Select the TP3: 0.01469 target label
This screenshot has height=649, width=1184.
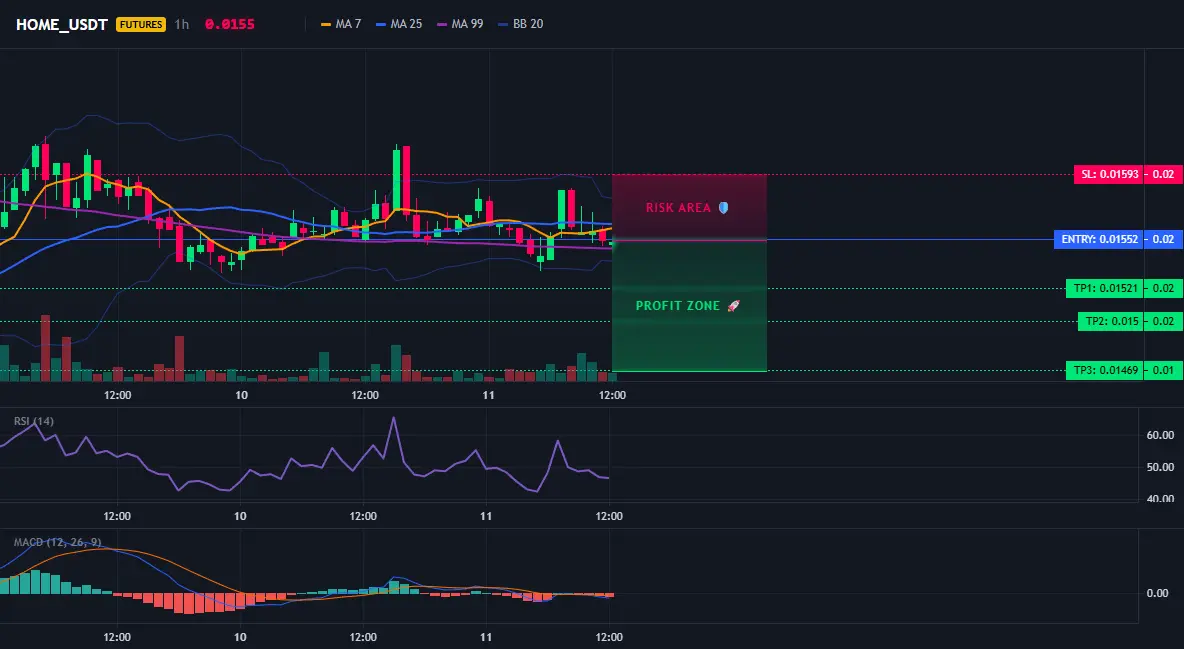pos(1104,370)
